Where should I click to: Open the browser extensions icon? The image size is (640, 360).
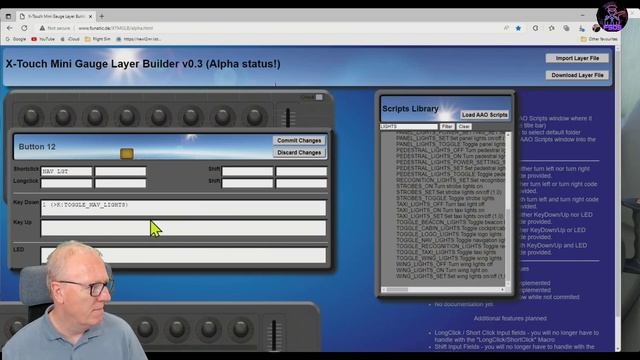[x=535, y=28]
